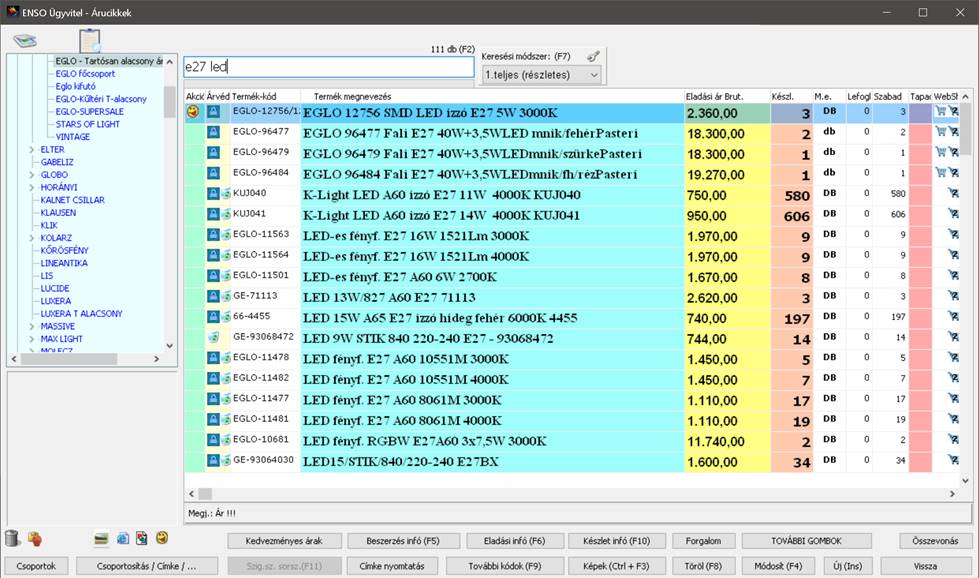
Task: Click the Forgalom button
Action: [x=703, y=541]
